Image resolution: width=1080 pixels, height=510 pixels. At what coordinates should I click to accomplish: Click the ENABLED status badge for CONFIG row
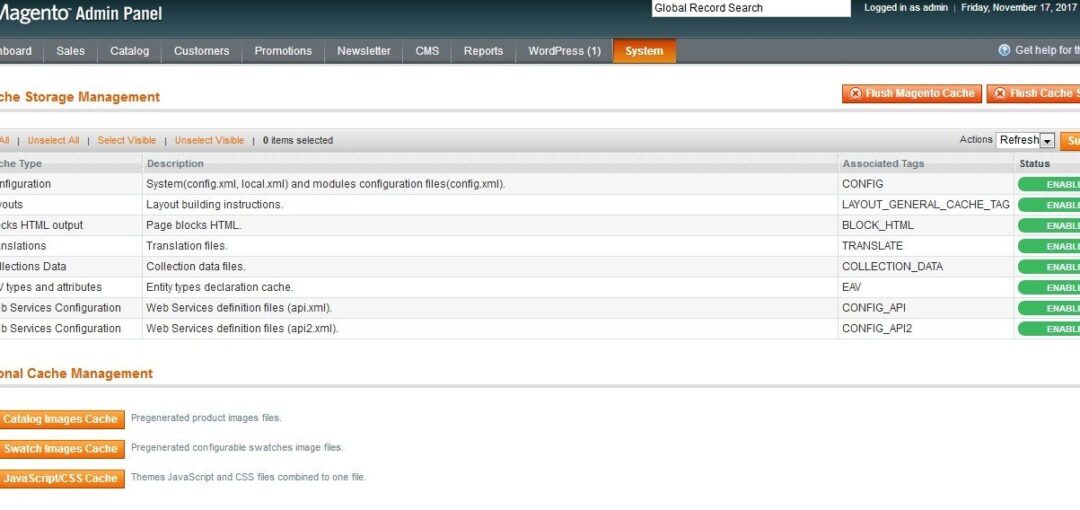point(1049,185)
